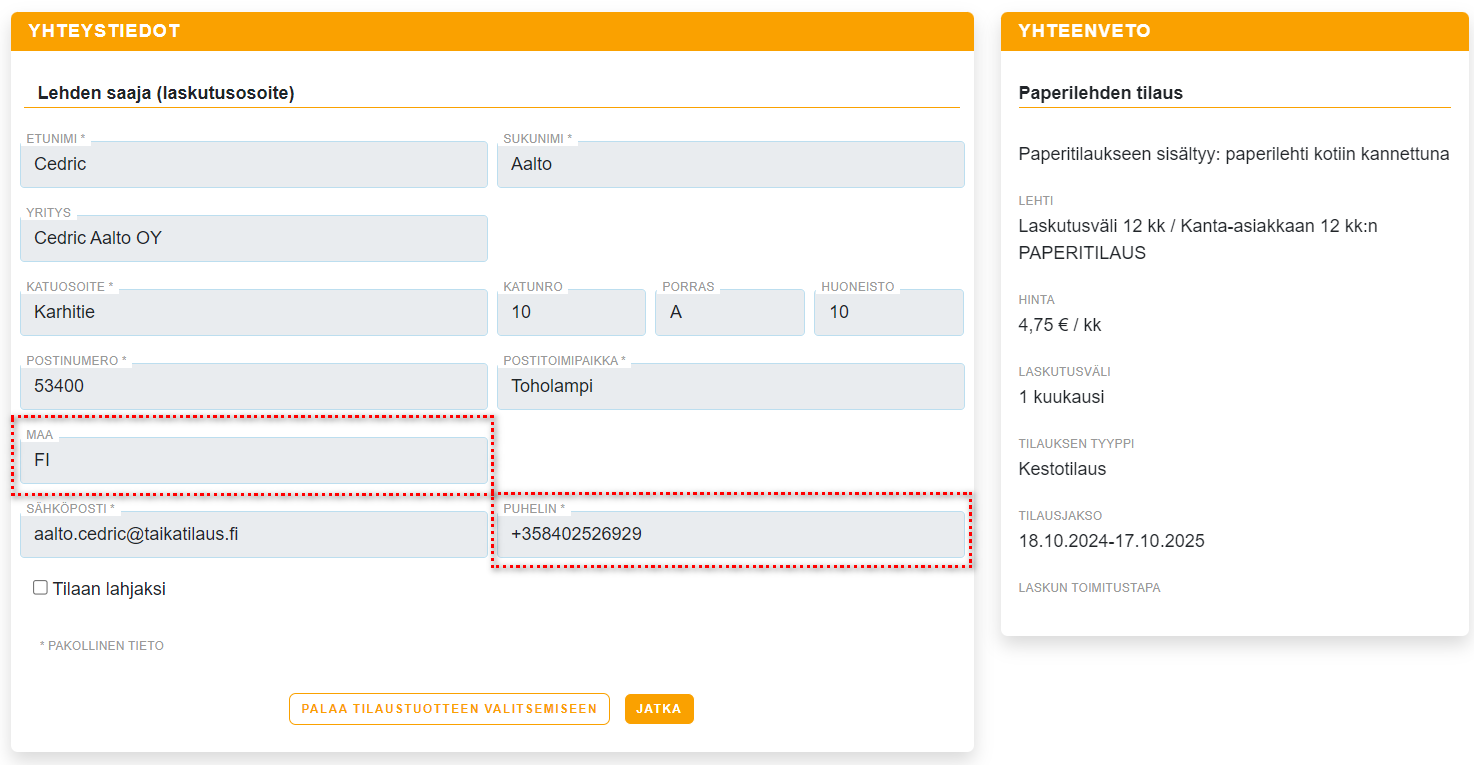The width and height of the screenshot is (1474, 765).
Task: Go back via PALAA TILAUSTUOTTEEN VALITSEMISEEN button
Action: (449, 709)
